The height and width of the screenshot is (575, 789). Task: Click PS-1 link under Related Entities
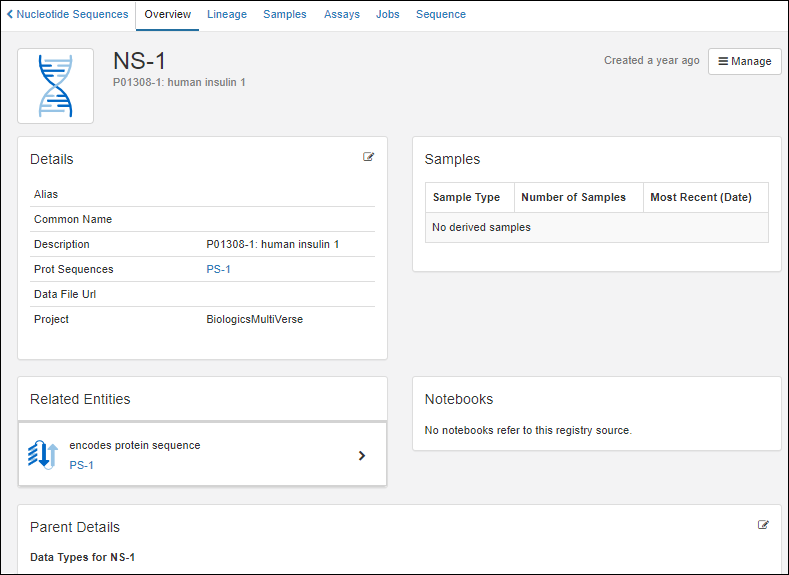tap(81, 465)
